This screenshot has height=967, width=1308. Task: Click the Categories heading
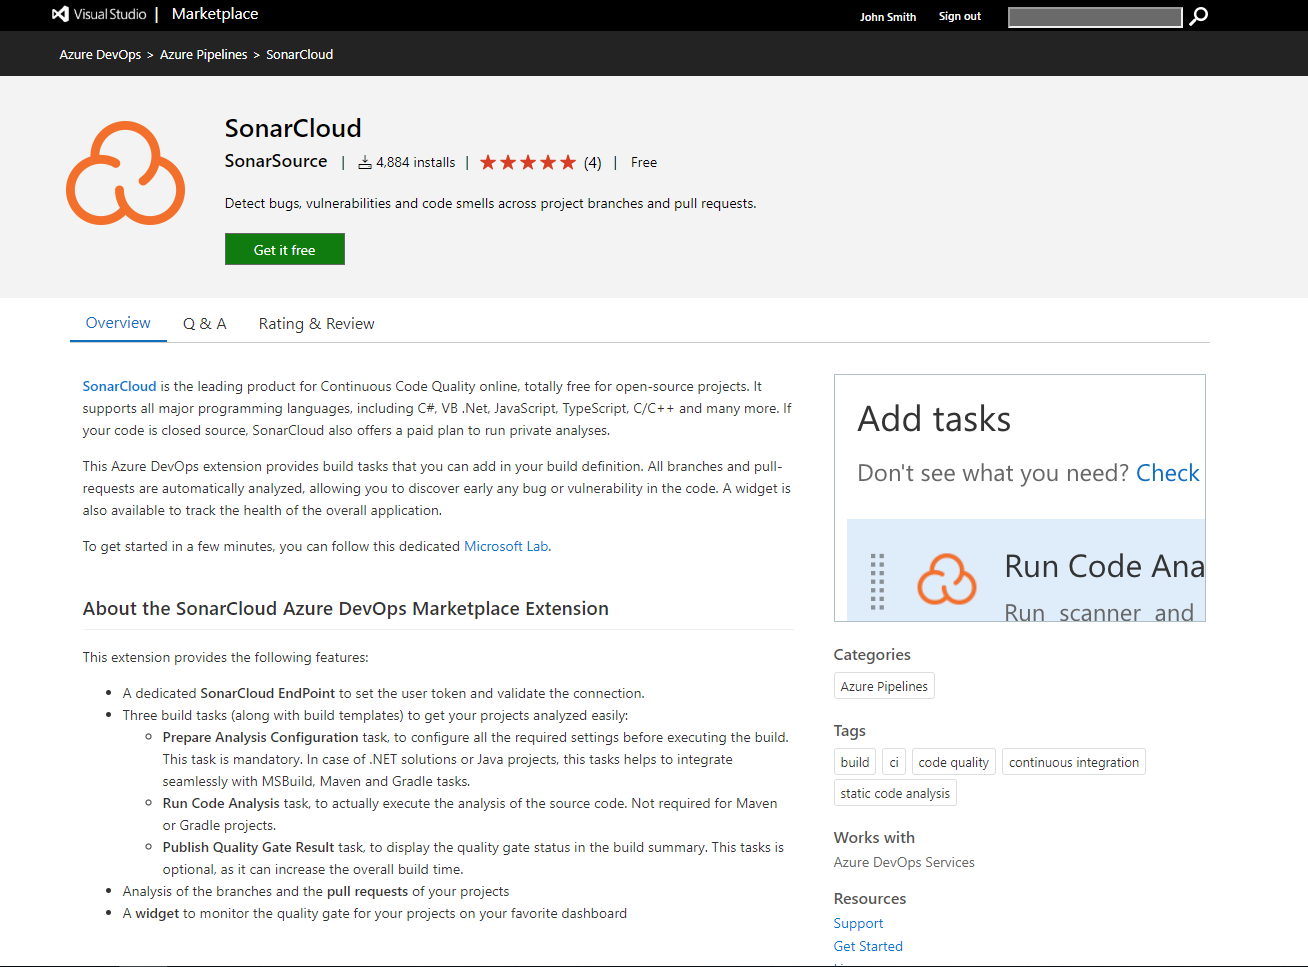[872, 654]
